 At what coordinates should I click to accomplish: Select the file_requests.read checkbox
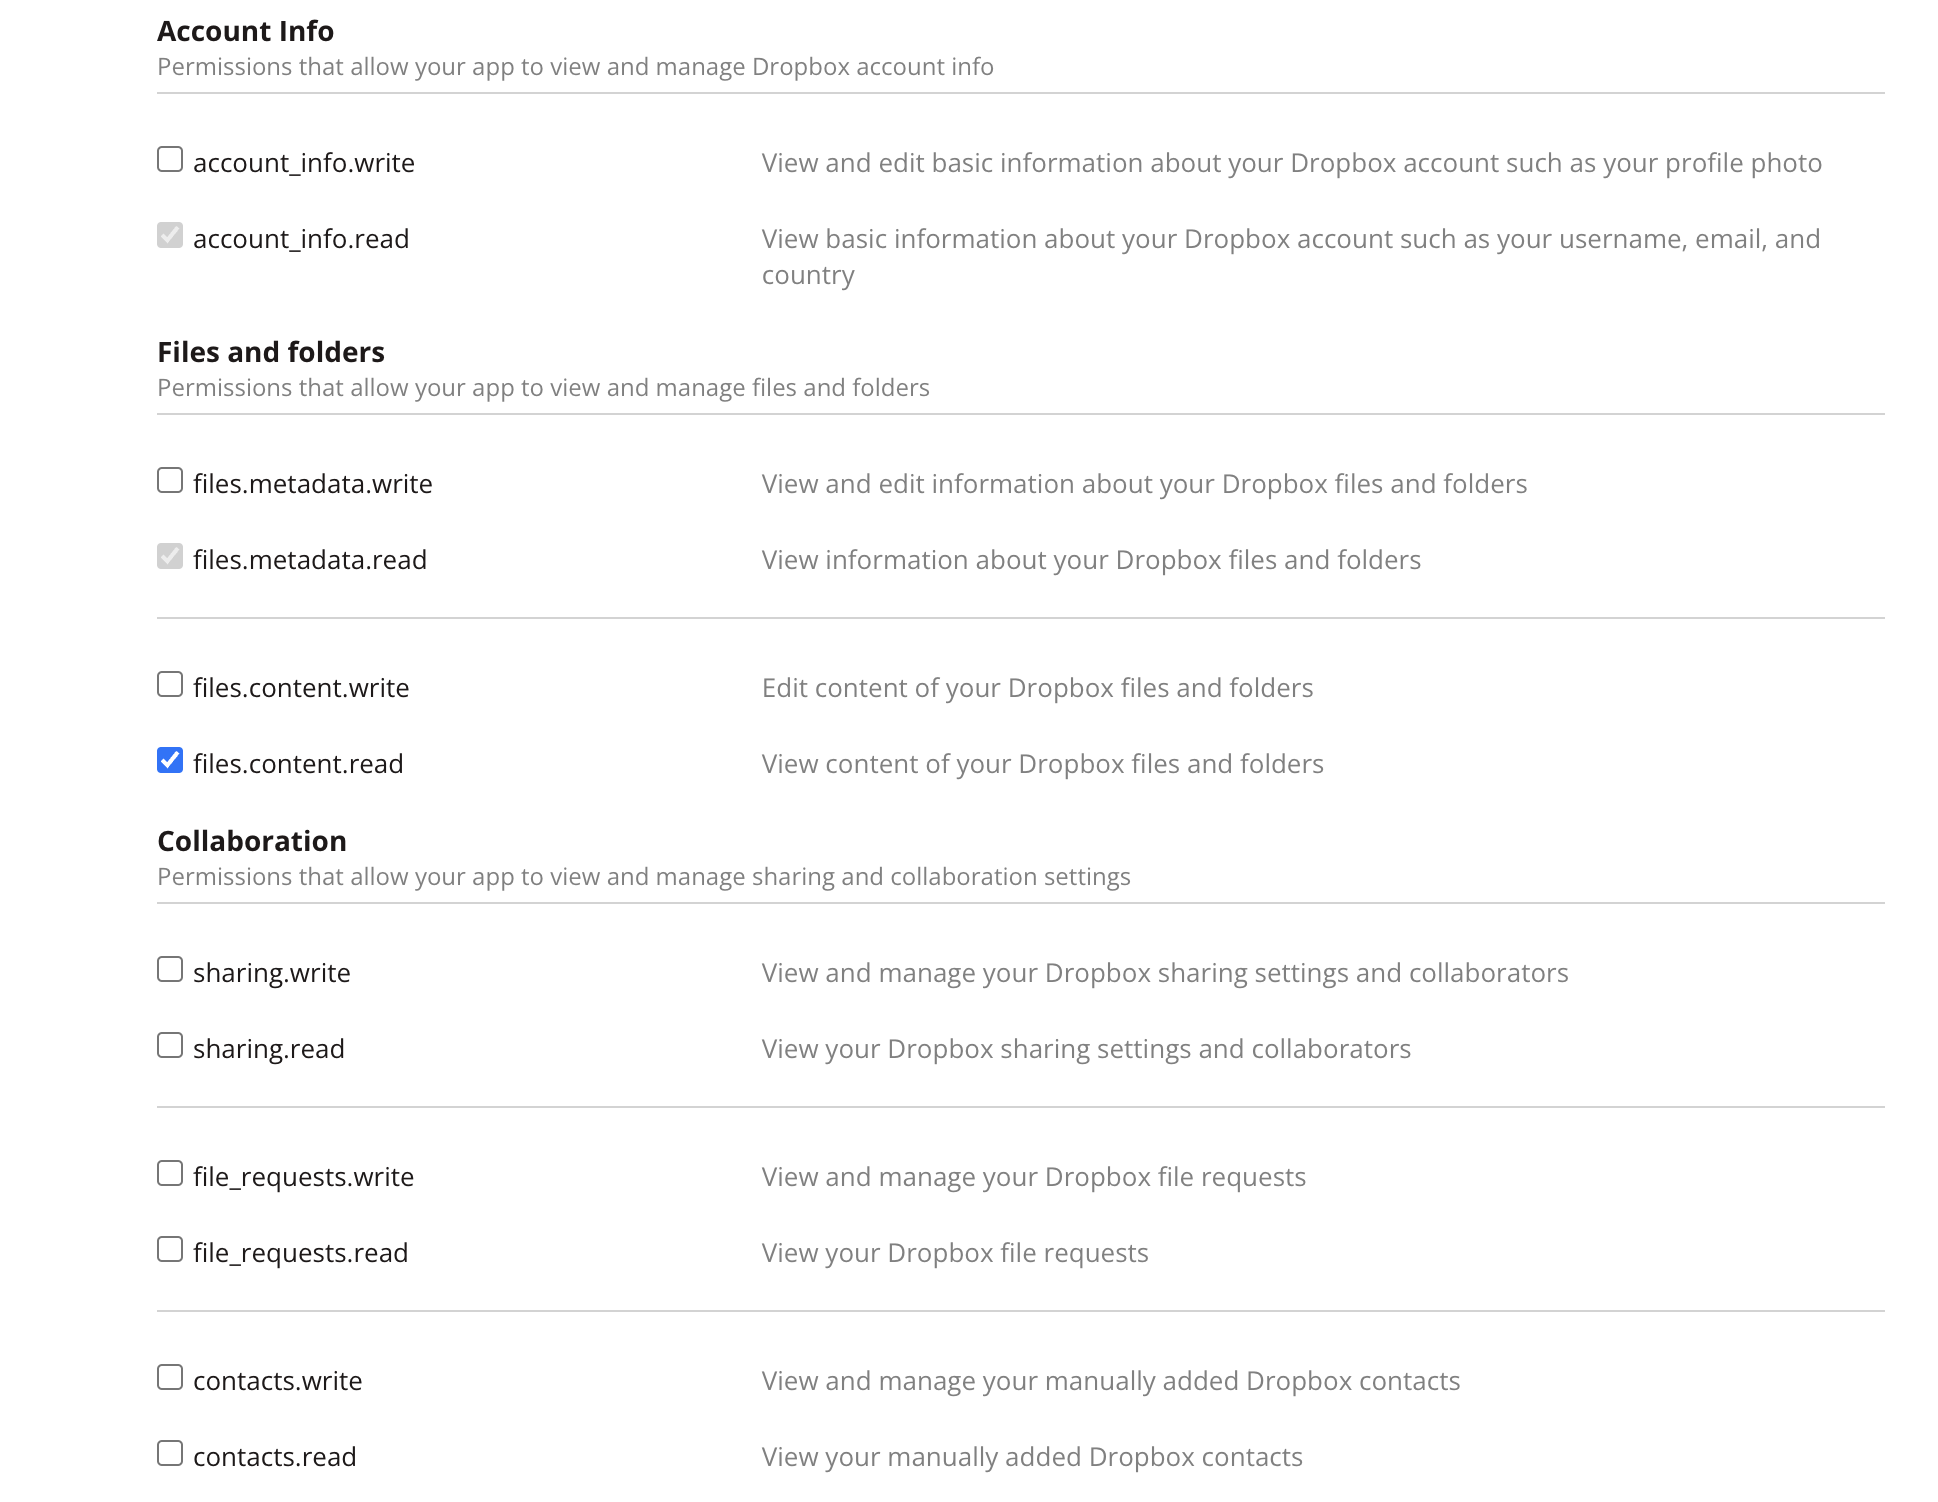[x=170, y=1250]
